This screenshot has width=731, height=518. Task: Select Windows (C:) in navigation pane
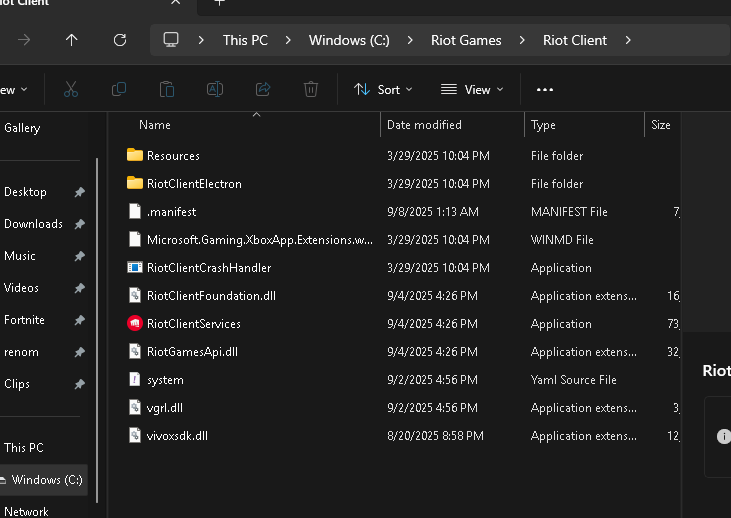click(43, 480)
